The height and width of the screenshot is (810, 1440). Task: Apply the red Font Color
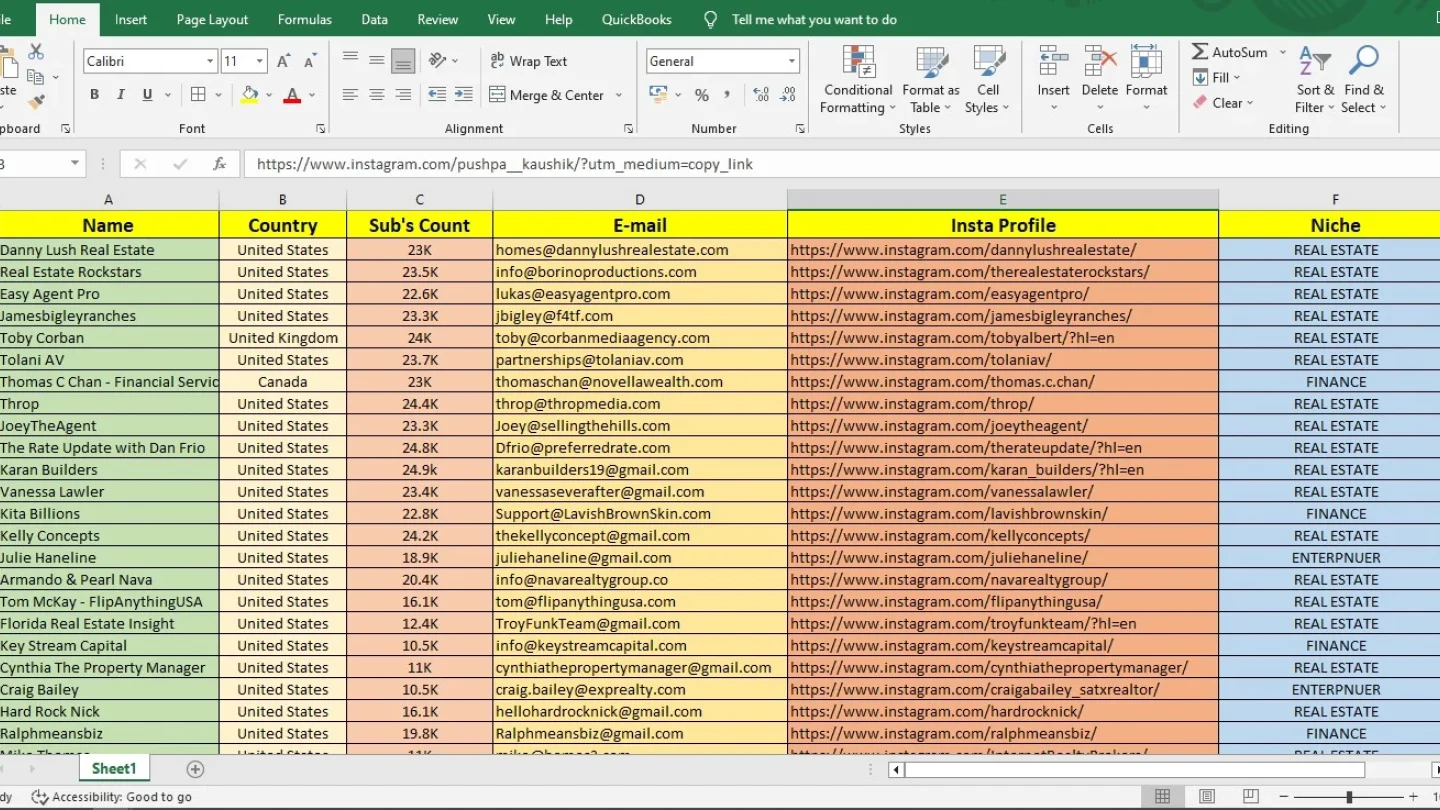point(292,95)
